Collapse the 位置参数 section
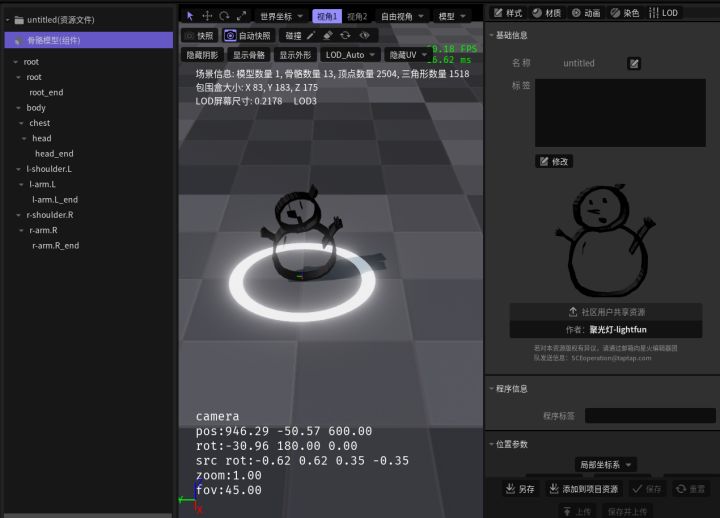Image resolution: width=720 pixels, height=518 pixels. 491,444
